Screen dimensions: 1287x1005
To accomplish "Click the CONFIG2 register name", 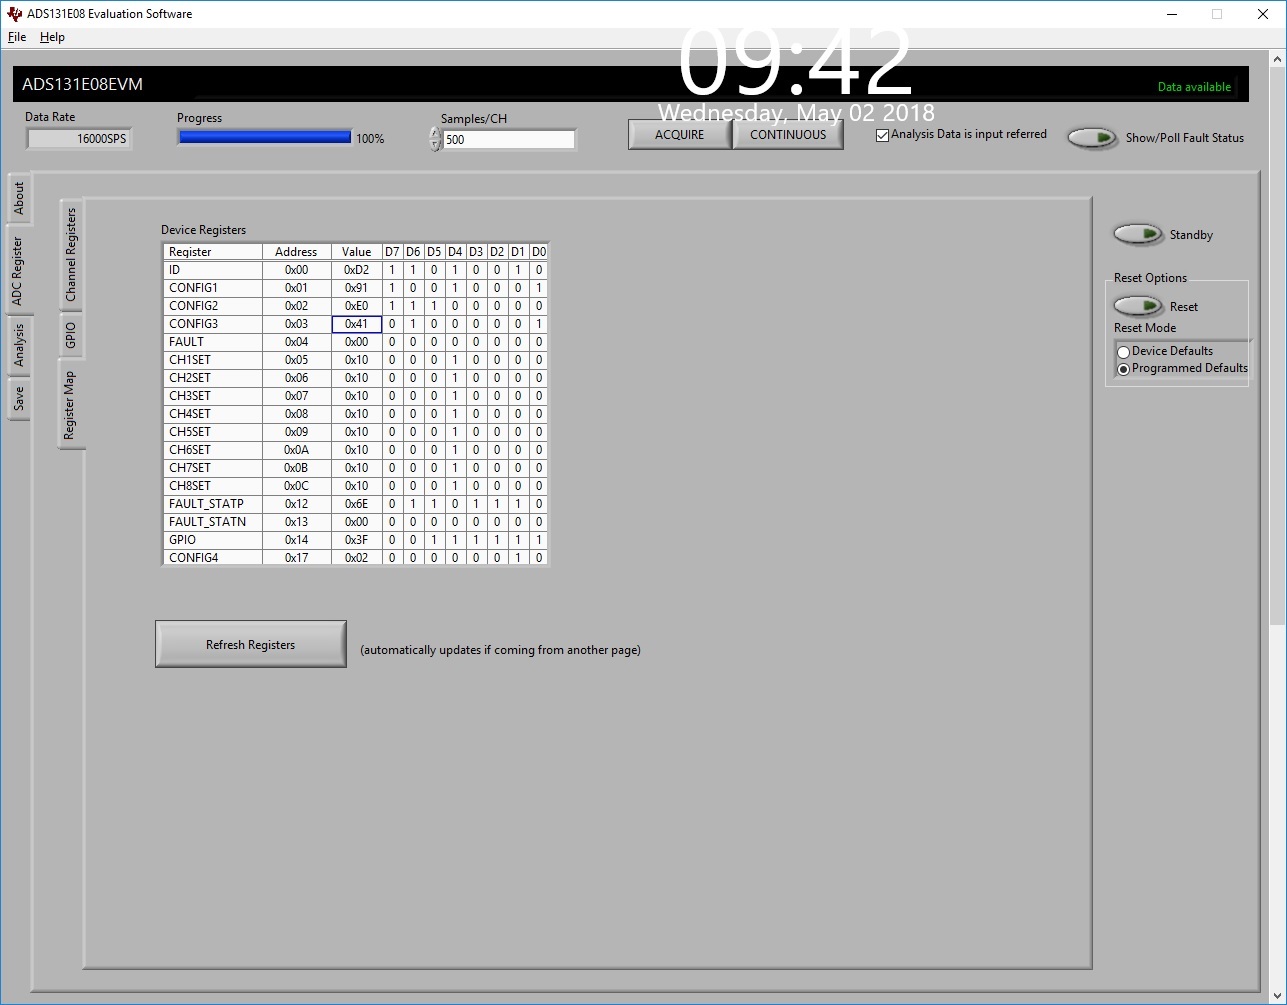I will [213, 306].
